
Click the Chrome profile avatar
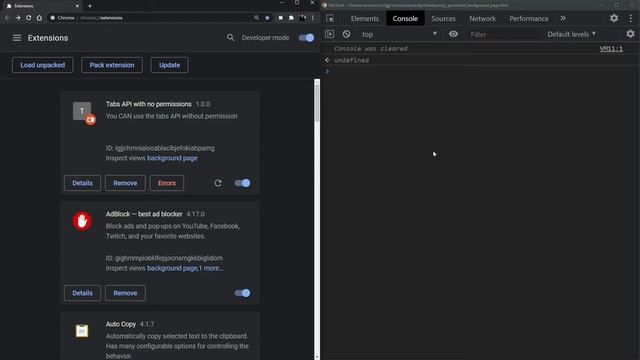(302, 18)
